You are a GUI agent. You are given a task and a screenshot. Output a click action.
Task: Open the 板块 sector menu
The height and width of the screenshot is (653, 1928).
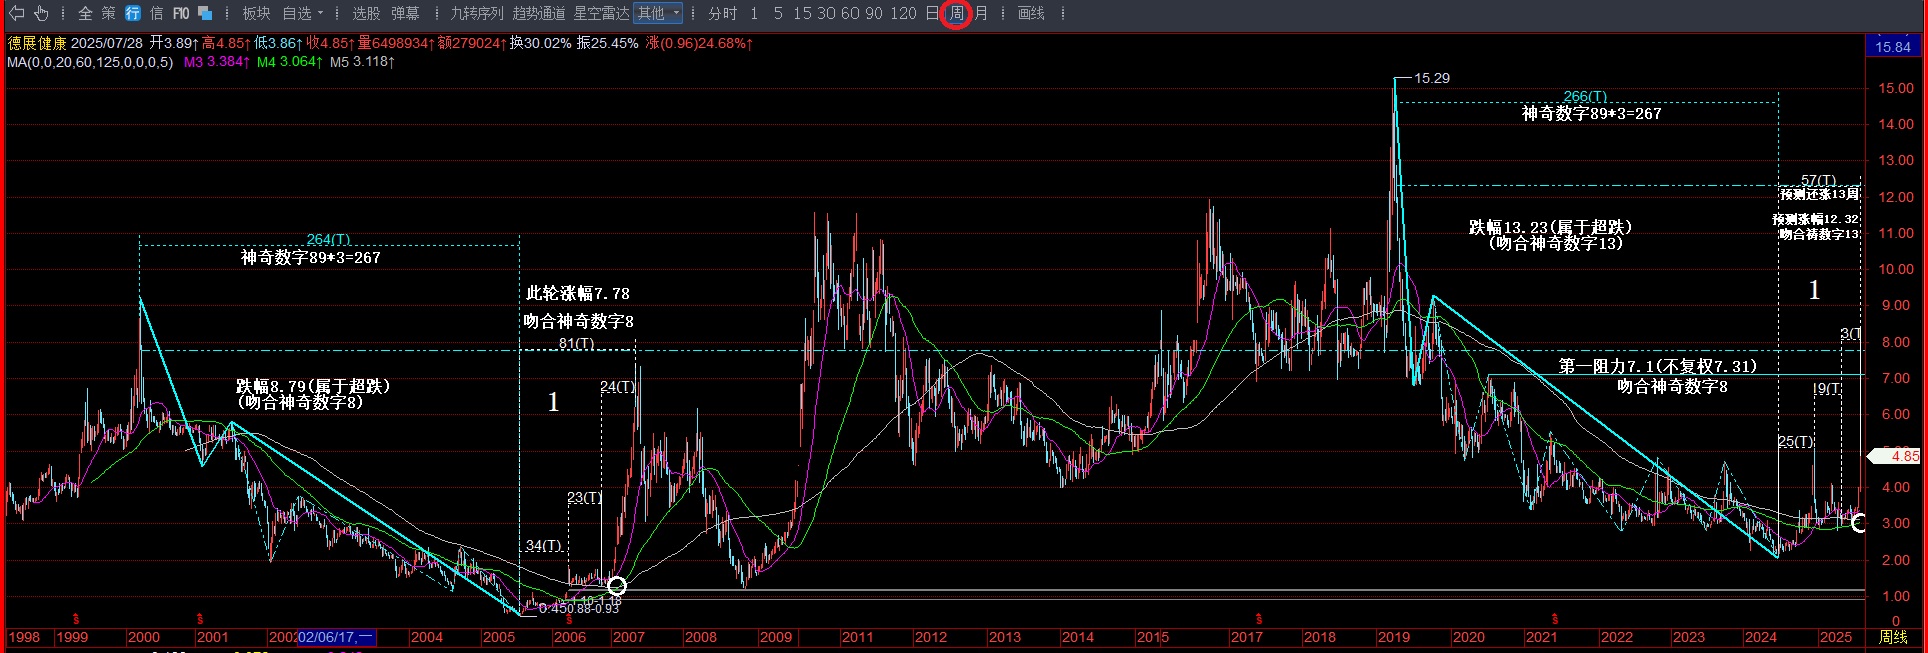pyautogui.click(x=256, y=13)
